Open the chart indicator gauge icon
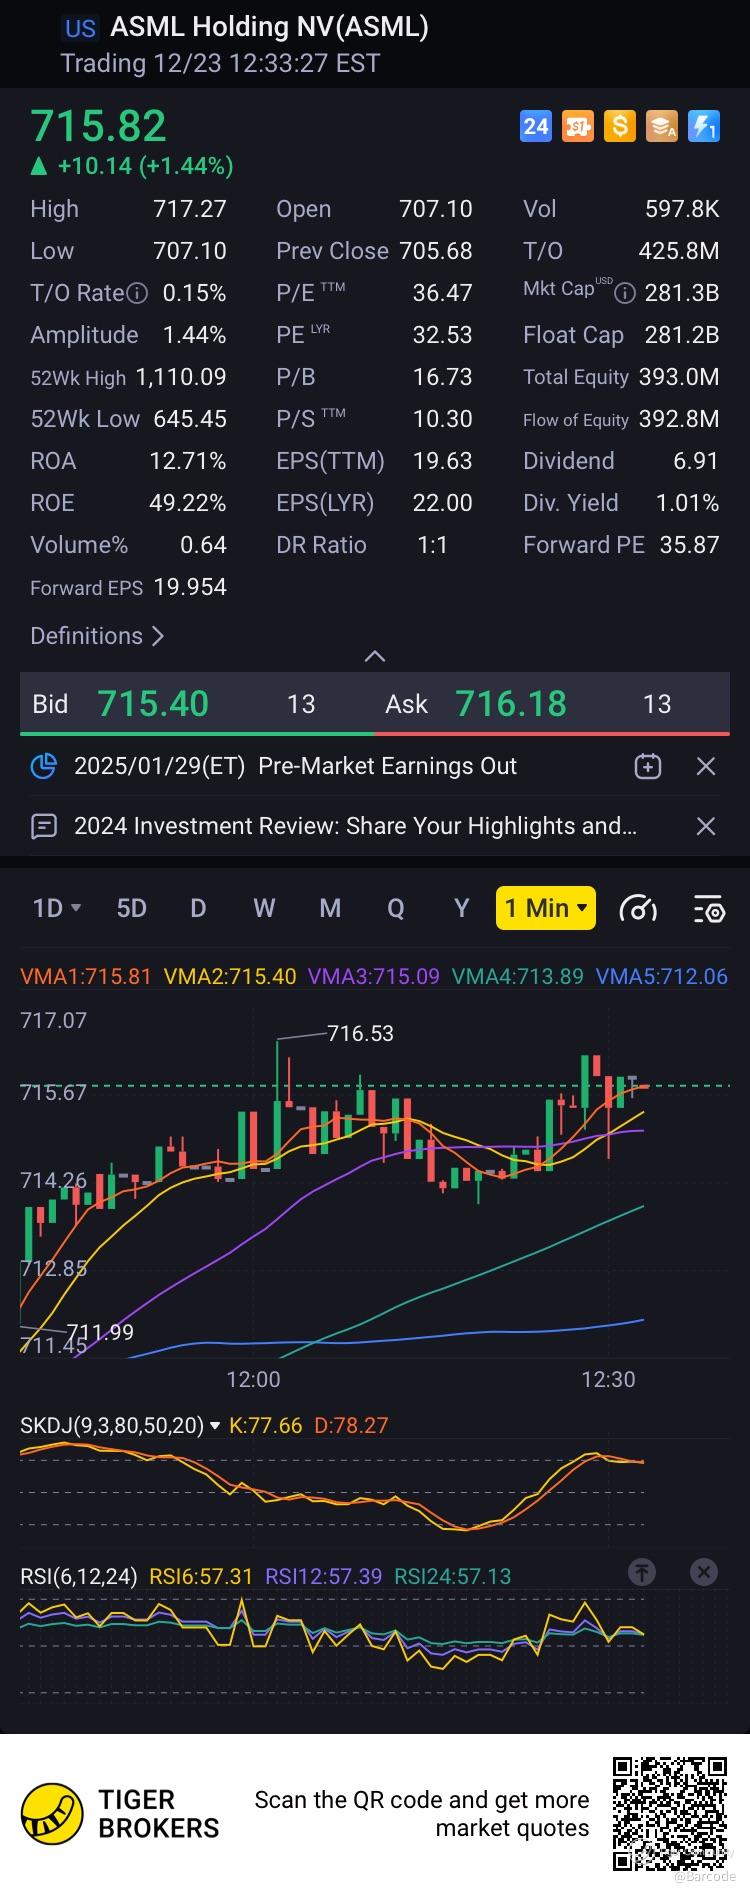This screenshot has width=750, height=1894. click(x=638, y=908)
